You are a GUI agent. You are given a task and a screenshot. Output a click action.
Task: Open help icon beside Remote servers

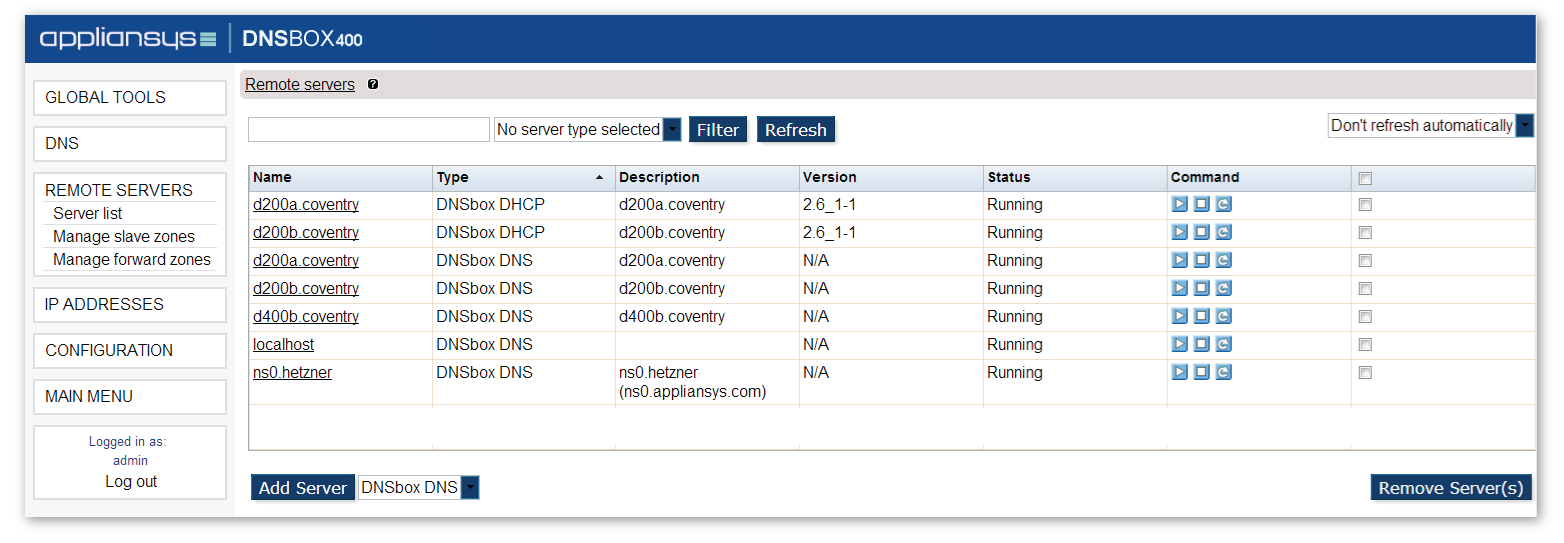coord(373,85)
